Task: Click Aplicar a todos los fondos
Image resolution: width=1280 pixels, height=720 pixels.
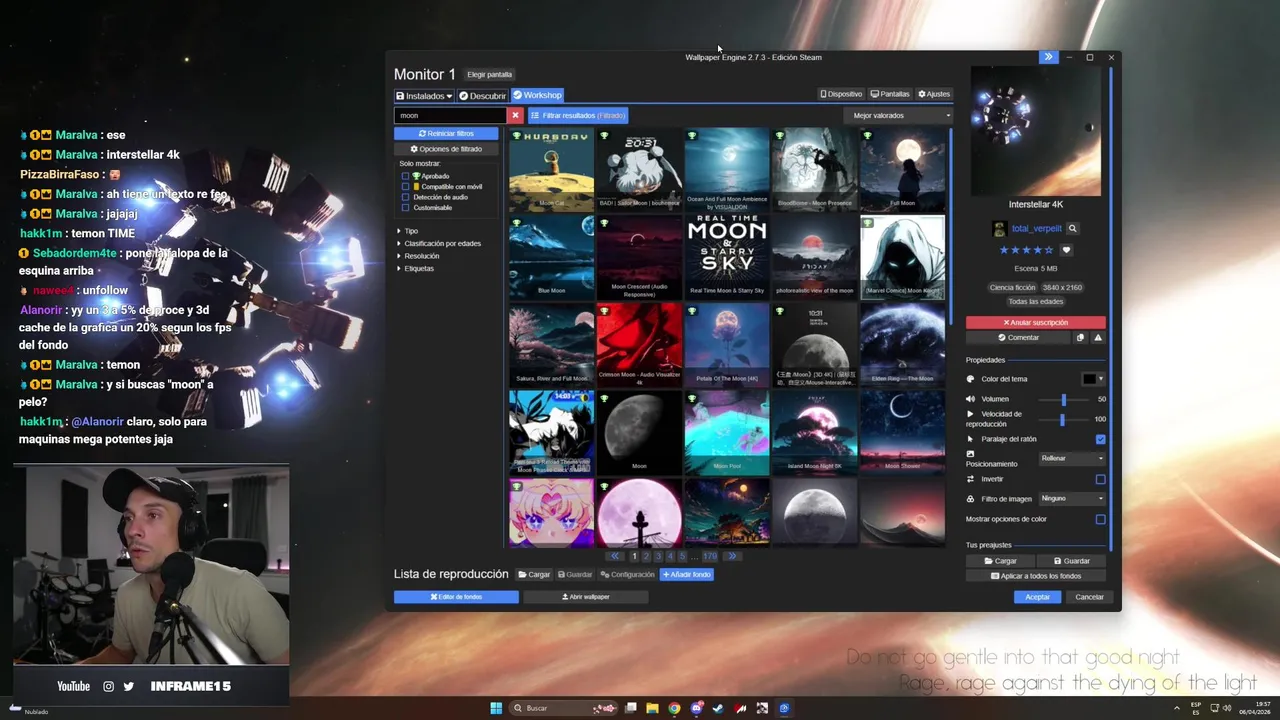Action: (x=1036, y=576)
